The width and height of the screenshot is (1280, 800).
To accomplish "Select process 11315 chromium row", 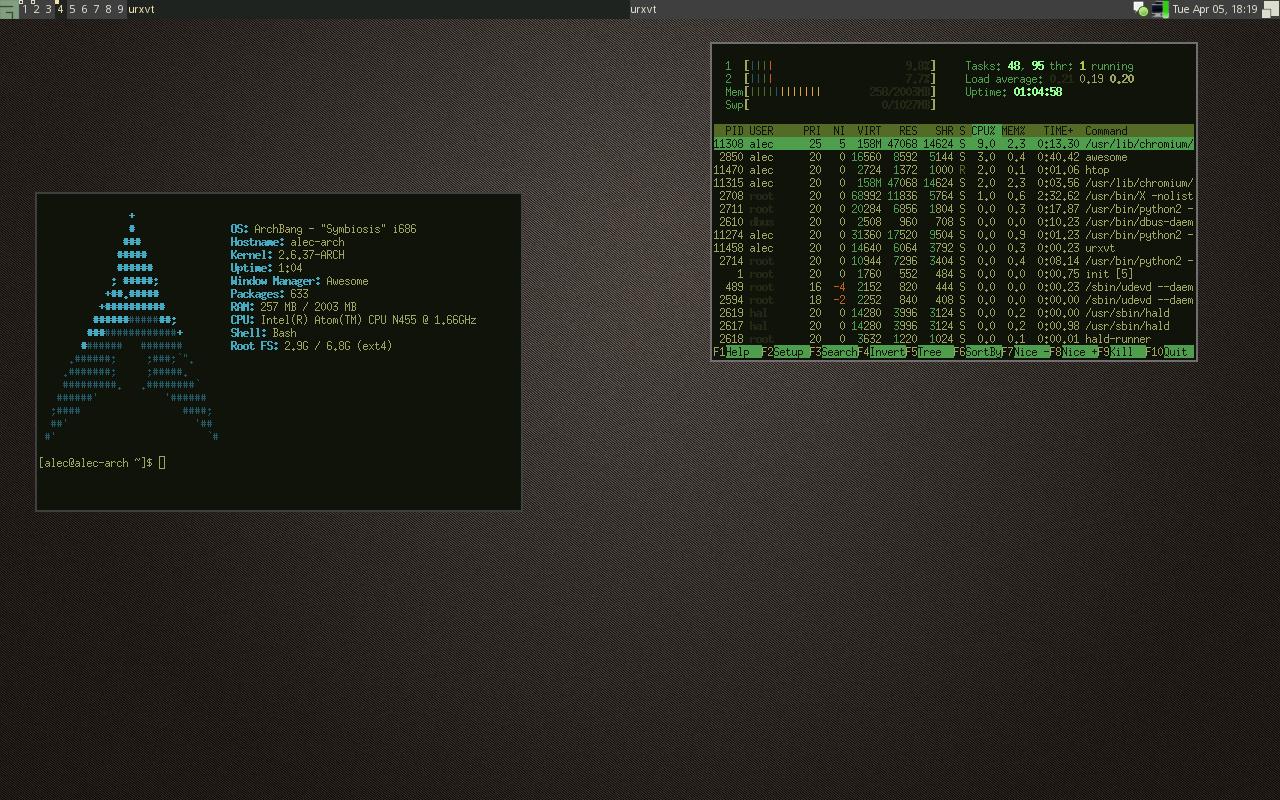I will (x=953, y=183).
